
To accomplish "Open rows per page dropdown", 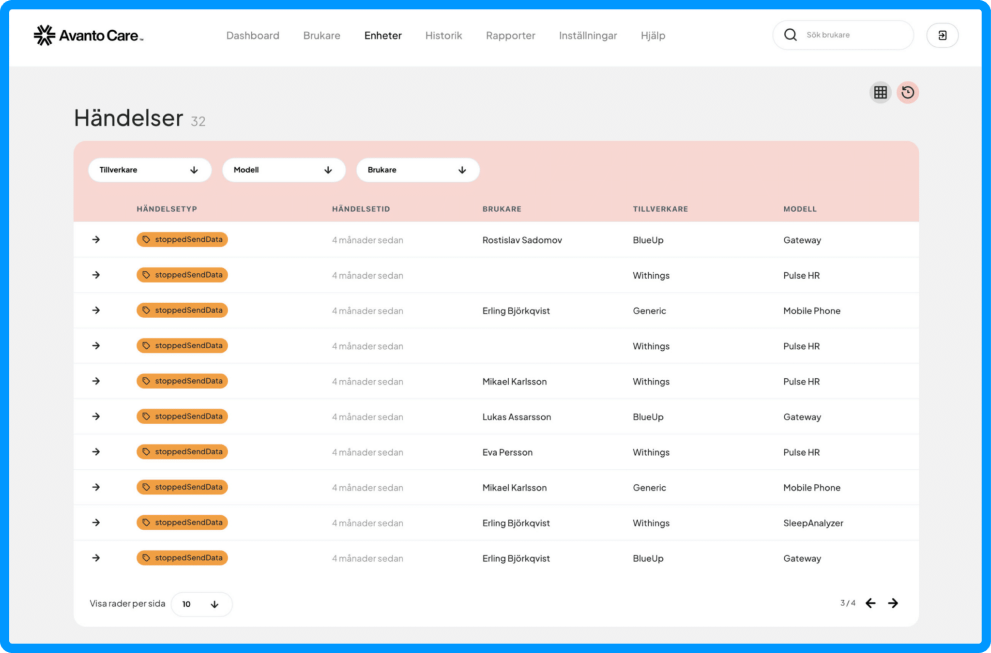I will (202, 604).
